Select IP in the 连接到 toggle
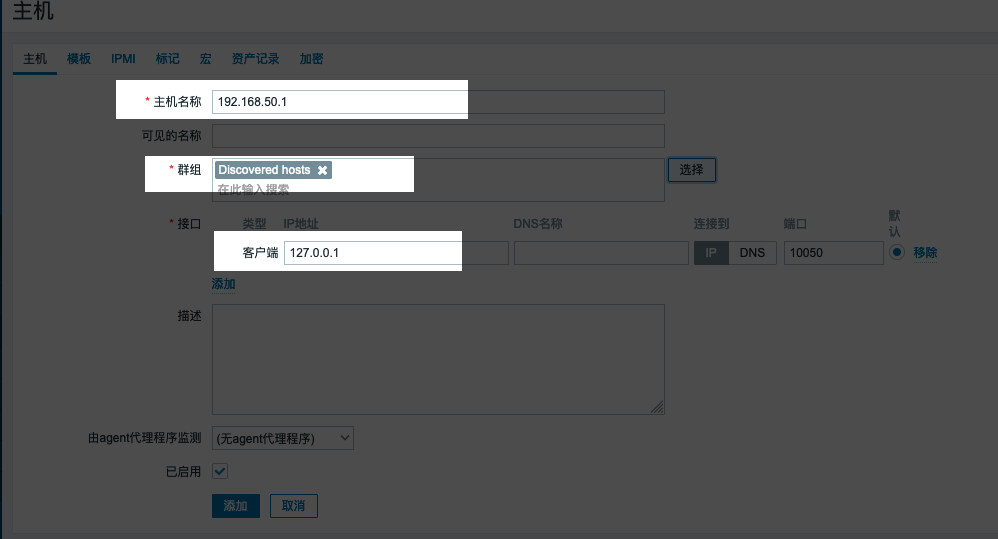998x539 pixels. click(711, 253)
